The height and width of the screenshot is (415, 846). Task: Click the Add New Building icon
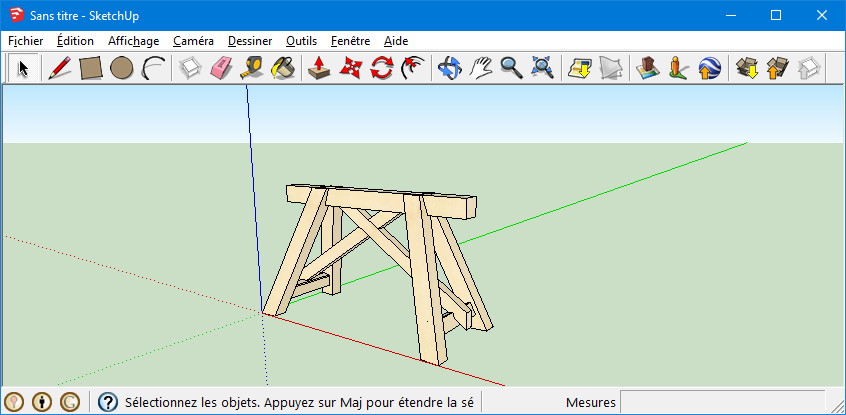click(x=647, y=68)
